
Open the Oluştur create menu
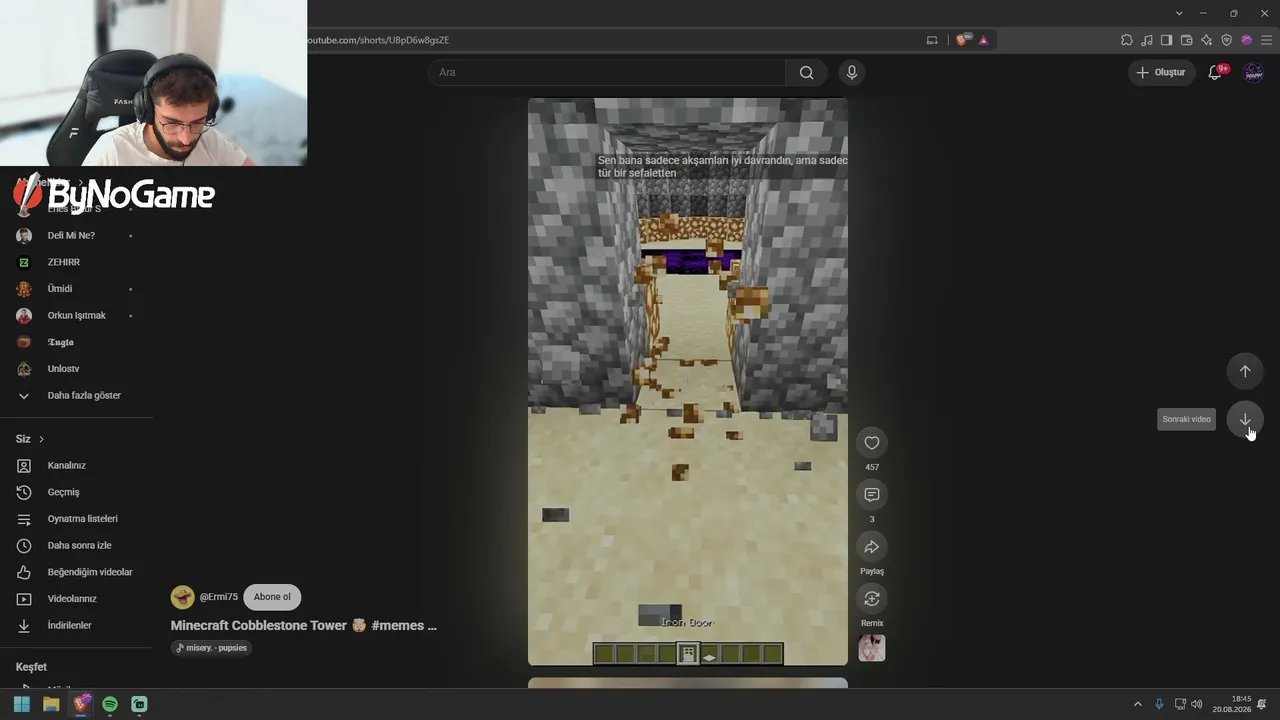click(x=1162, y=72)
